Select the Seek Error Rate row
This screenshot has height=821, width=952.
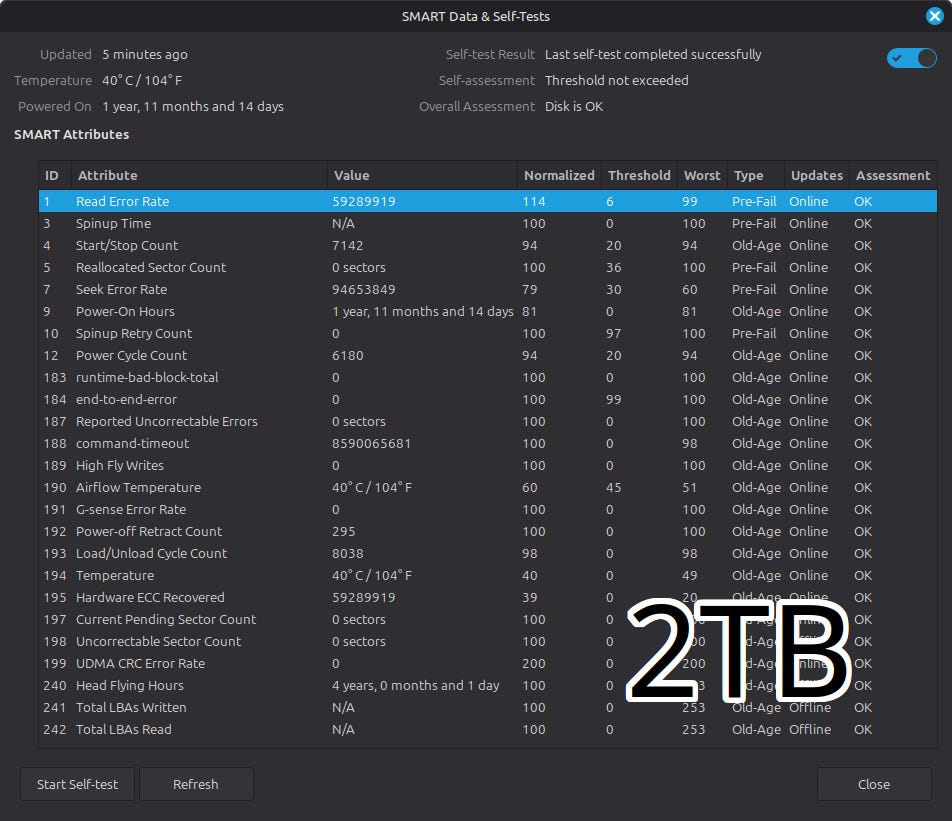(488, 289)
